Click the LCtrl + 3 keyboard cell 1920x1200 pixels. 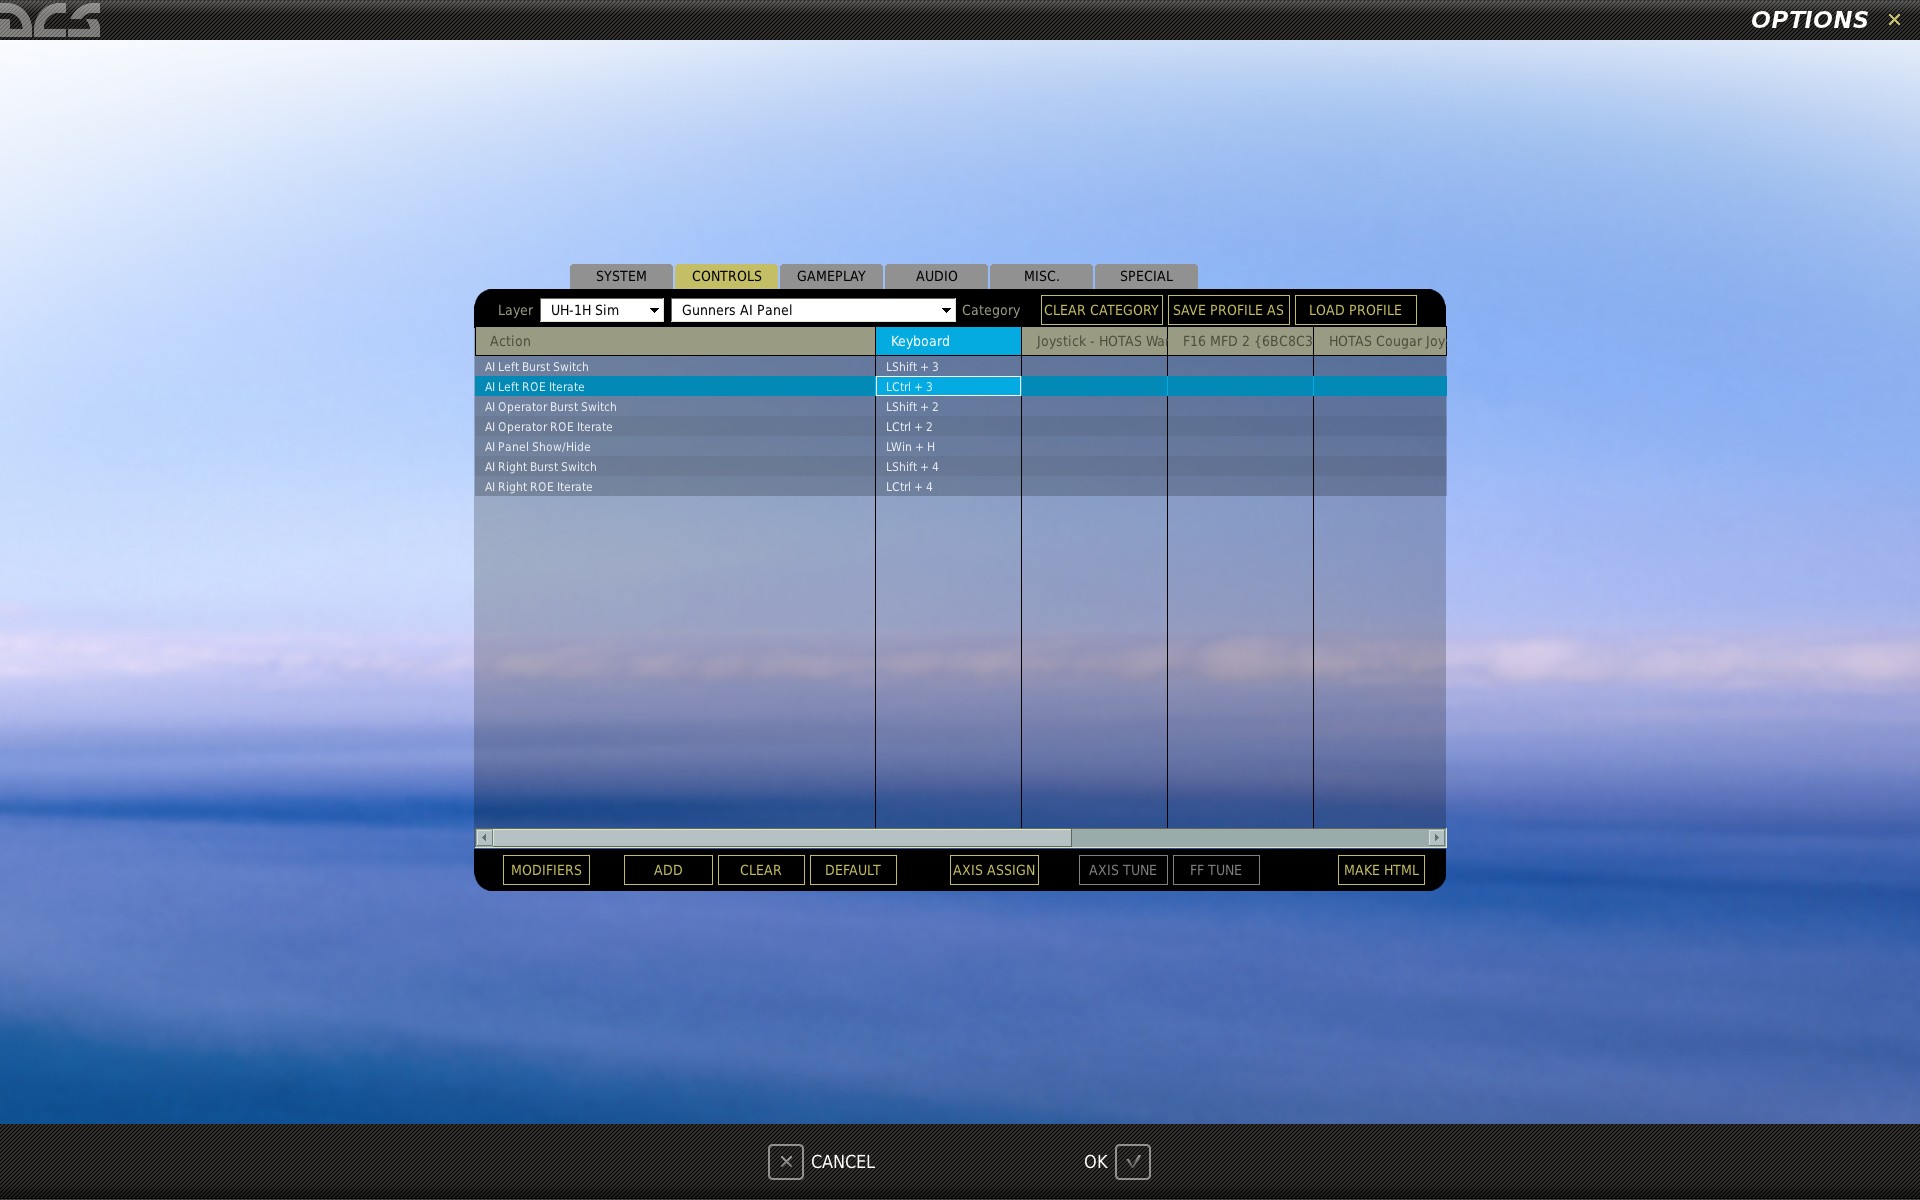(948, 387)
